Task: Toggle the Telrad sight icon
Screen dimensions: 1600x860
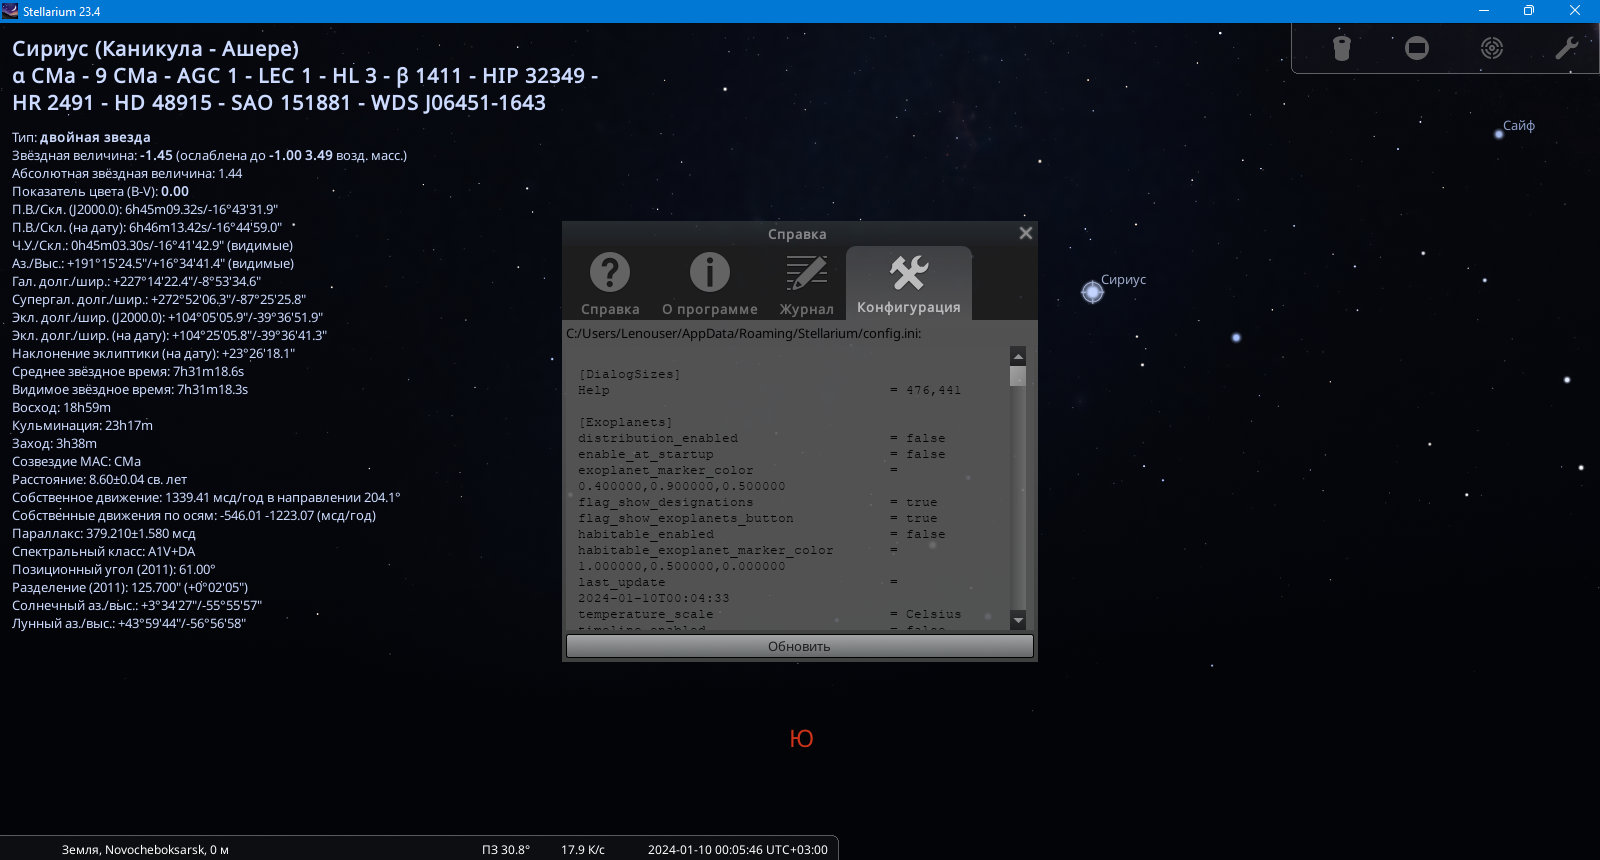Action: click(x=1492, y=48)
